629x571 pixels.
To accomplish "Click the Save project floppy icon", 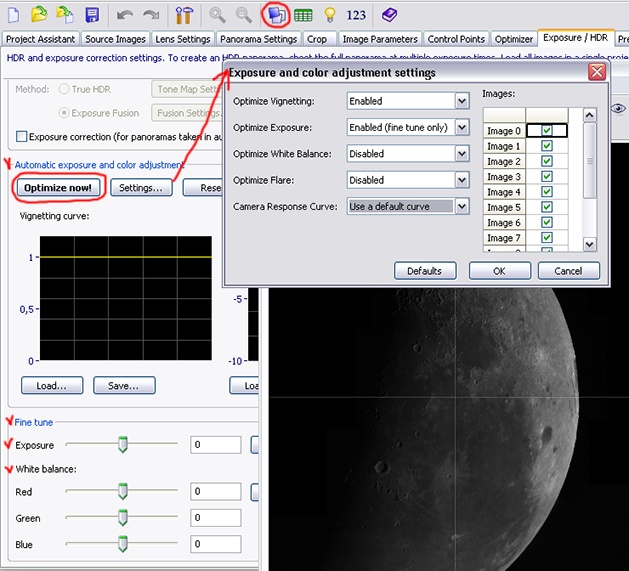I will coord(92,15).
